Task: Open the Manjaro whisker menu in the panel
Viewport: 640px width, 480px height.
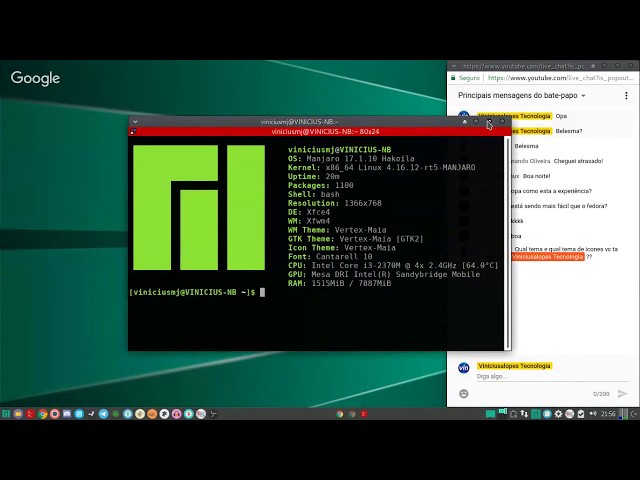Action: tap(6, 414)
